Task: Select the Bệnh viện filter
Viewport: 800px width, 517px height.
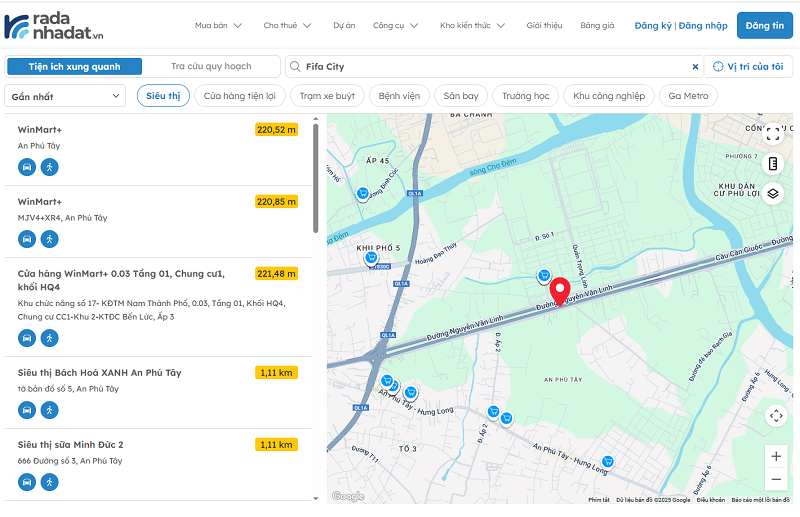Action: 399,96
